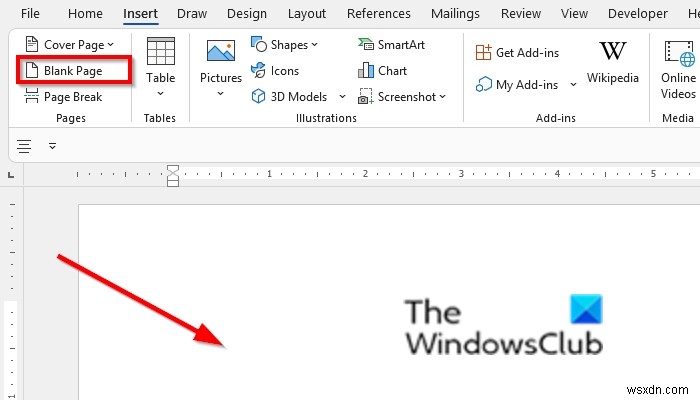
Task: Open the View tab
Action: pyautogui.click(x=575, y=14)
